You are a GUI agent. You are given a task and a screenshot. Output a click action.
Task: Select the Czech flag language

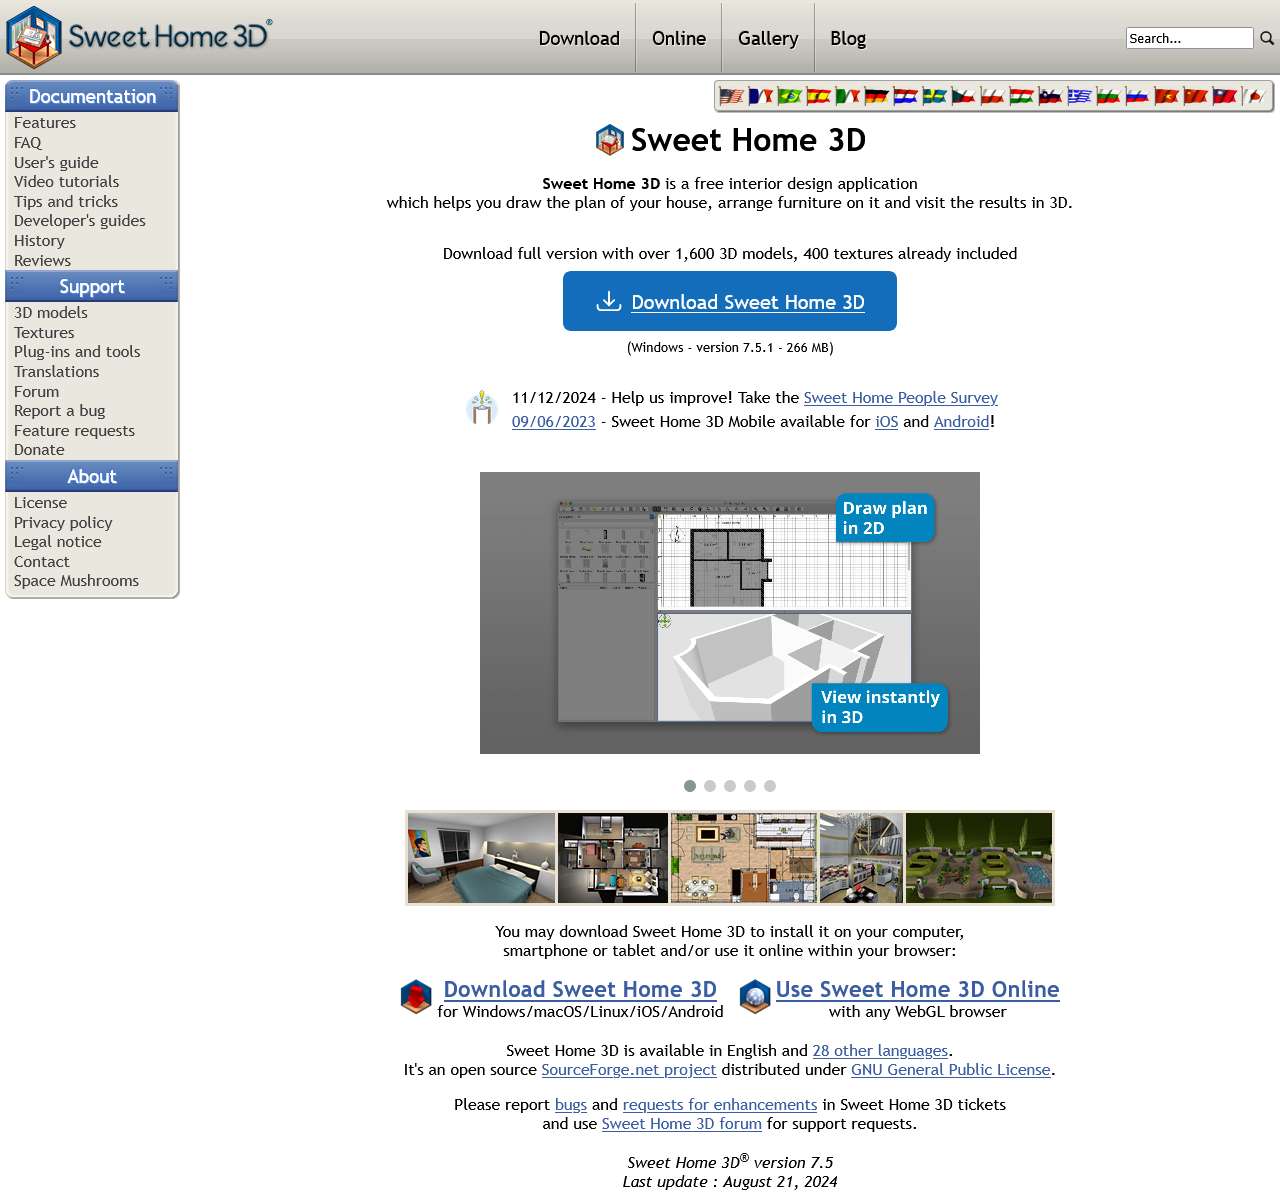[964, 96]
